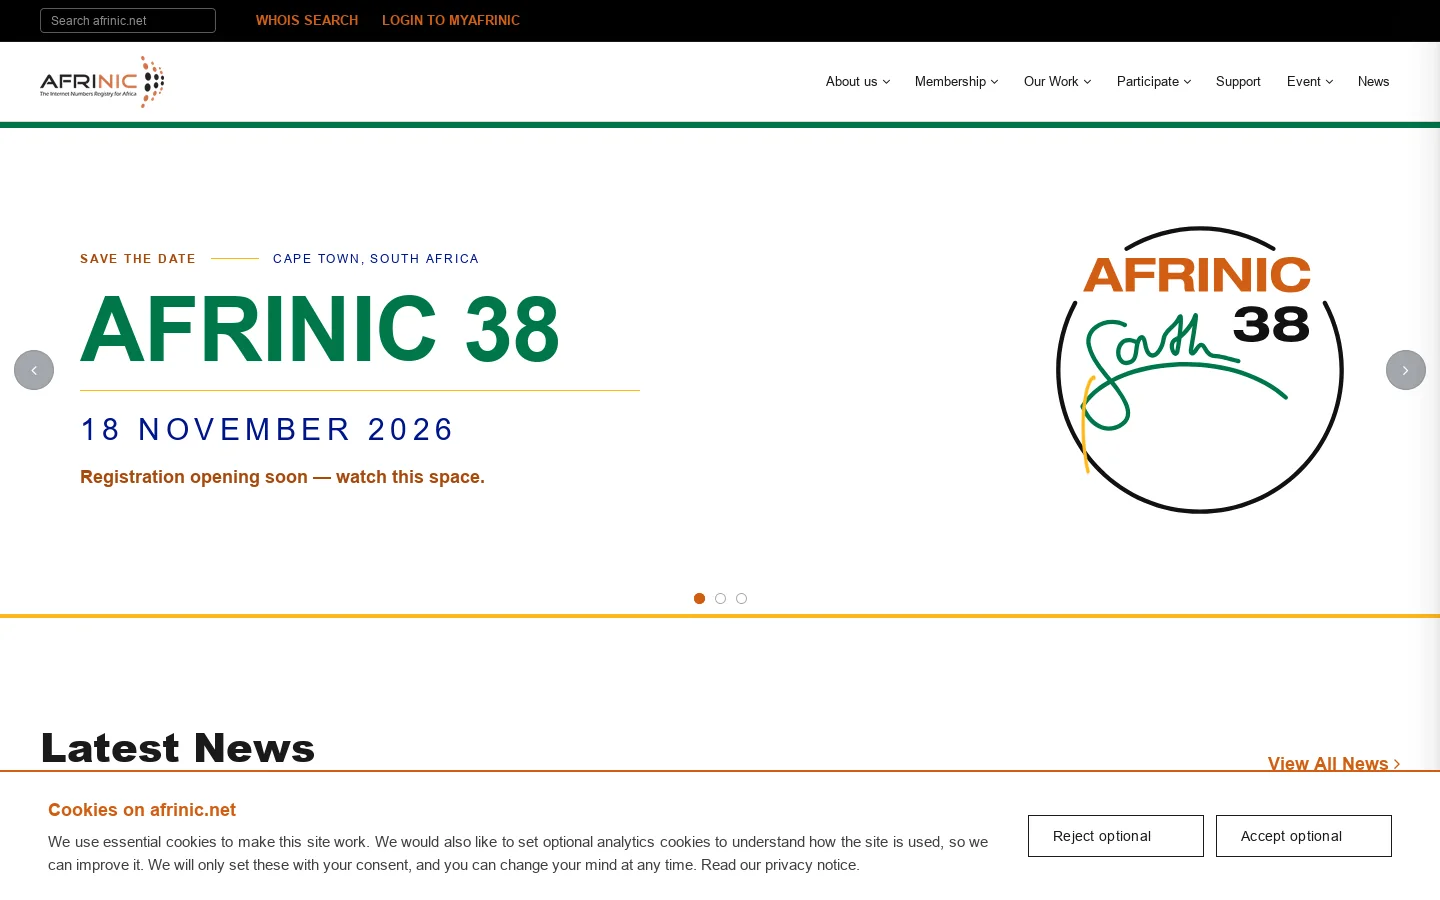Click the Cookies on afrinic.net heading
Image resolution: width=1440 pixels, height=900 pixels.
(x=142, y=810)
